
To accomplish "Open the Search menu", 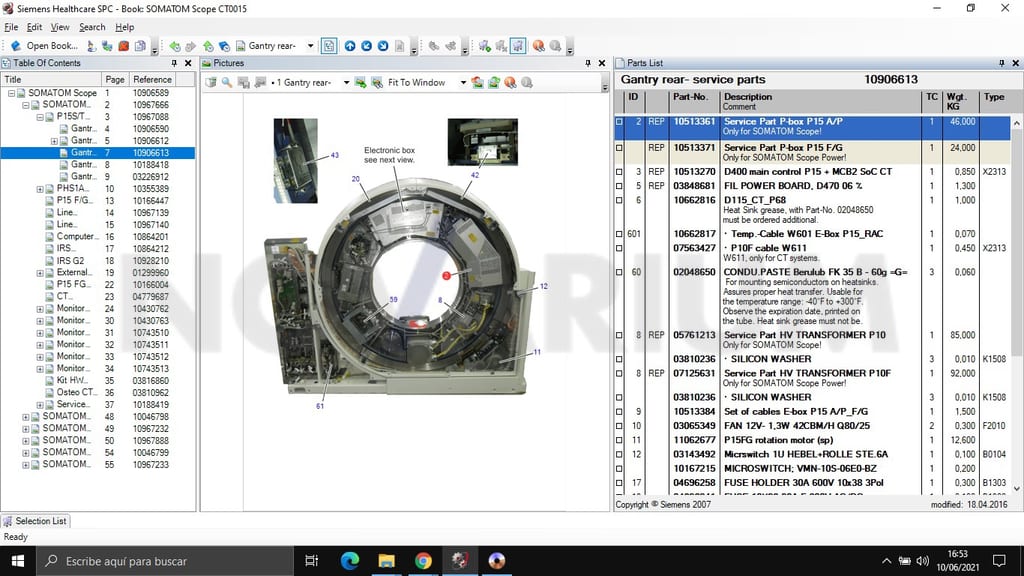I will pyautogui.click(x=92, y=27).
